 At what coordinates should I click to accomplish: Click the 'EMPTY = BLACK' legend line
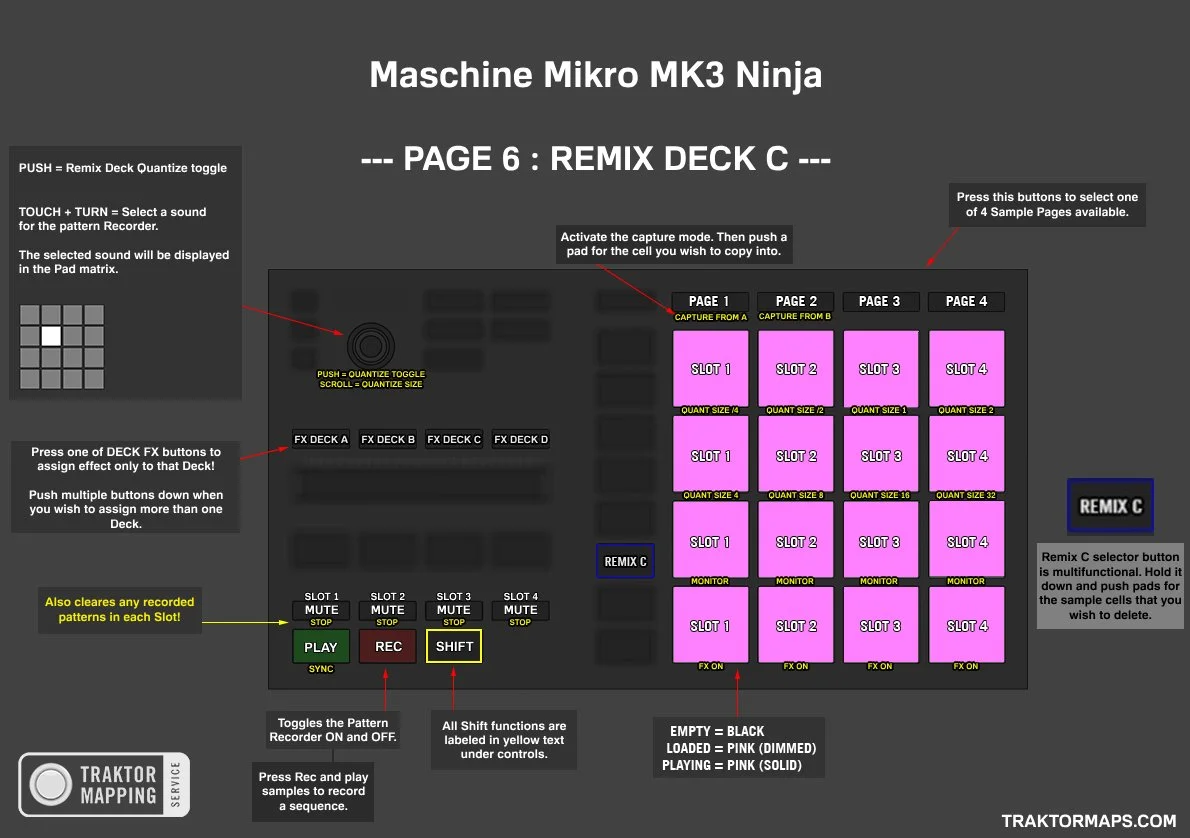716,731
